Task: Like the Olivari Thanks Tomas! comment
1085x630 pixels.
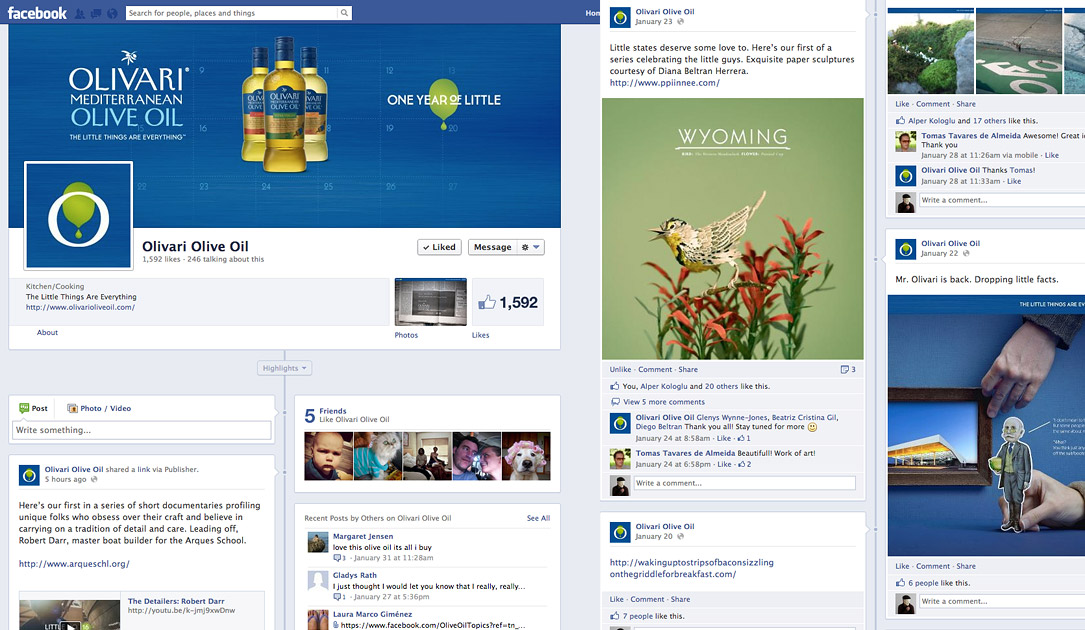Action: pyautogui.click(x=1014, y=181)
